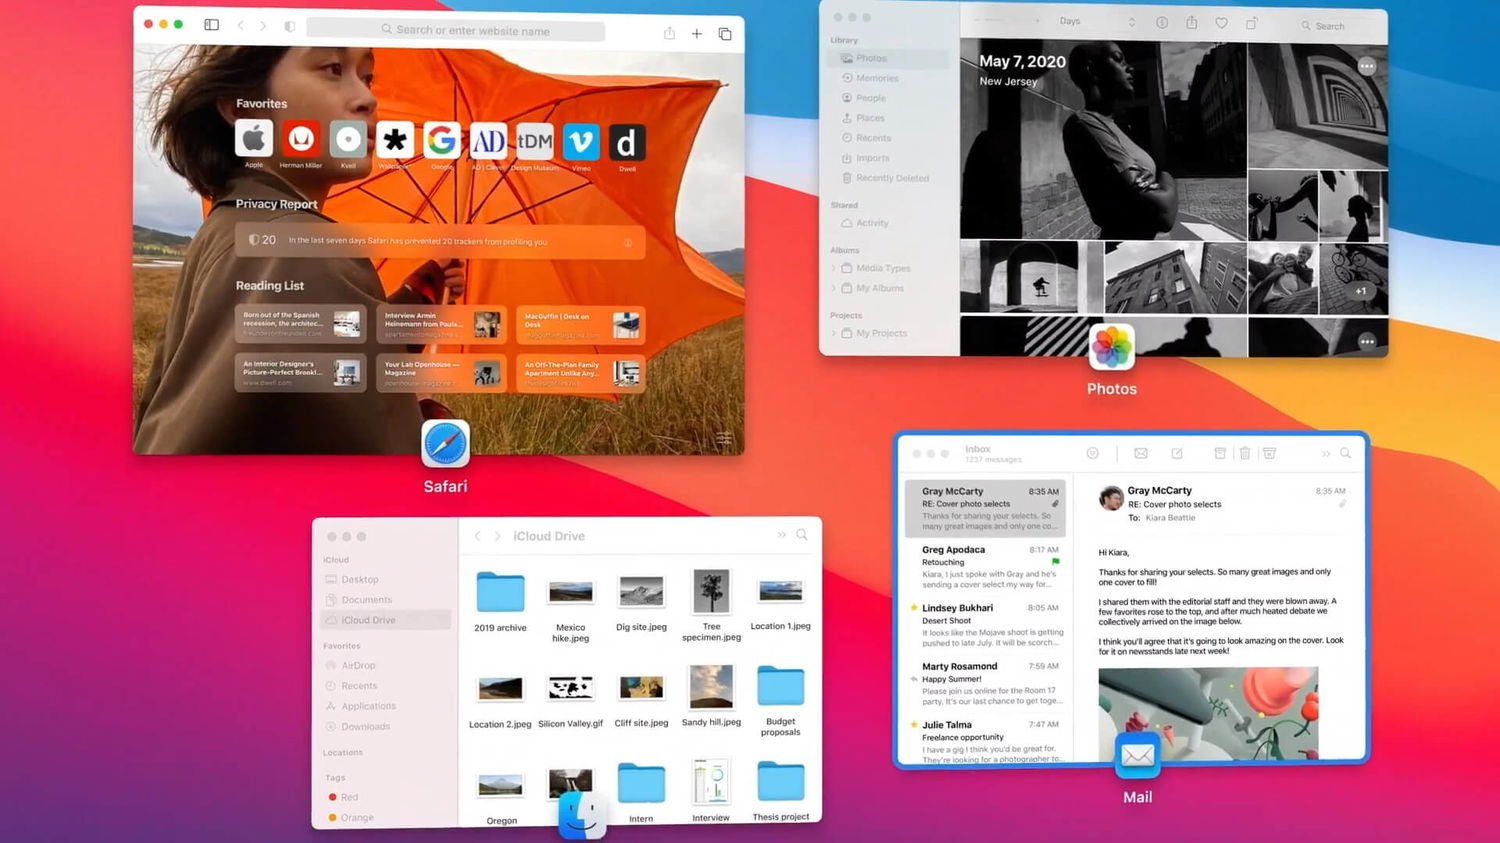Click the Share icon in the Photos toolbar
Viewport: 1500px width, 843px height.
[1192, 22]
